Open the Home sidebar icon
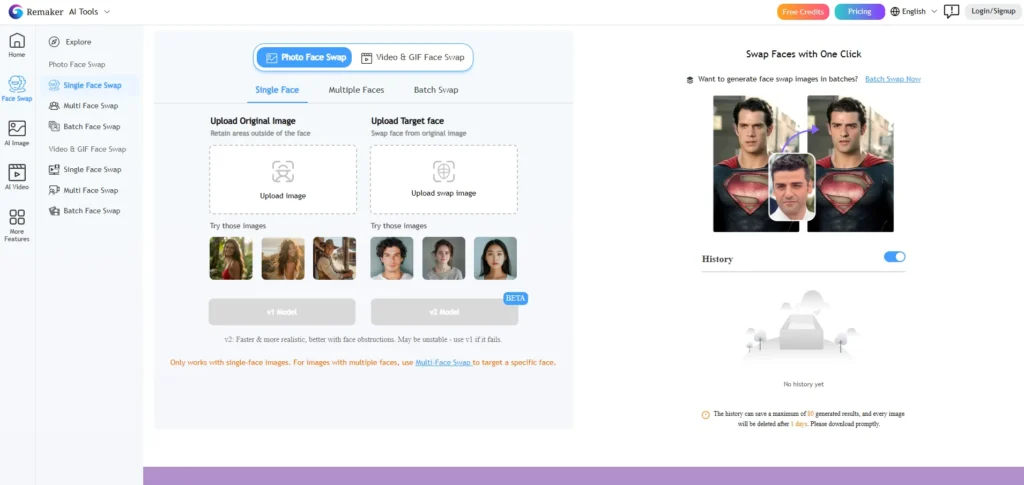Screen dimensions: 1024x485 click(17, 40)
